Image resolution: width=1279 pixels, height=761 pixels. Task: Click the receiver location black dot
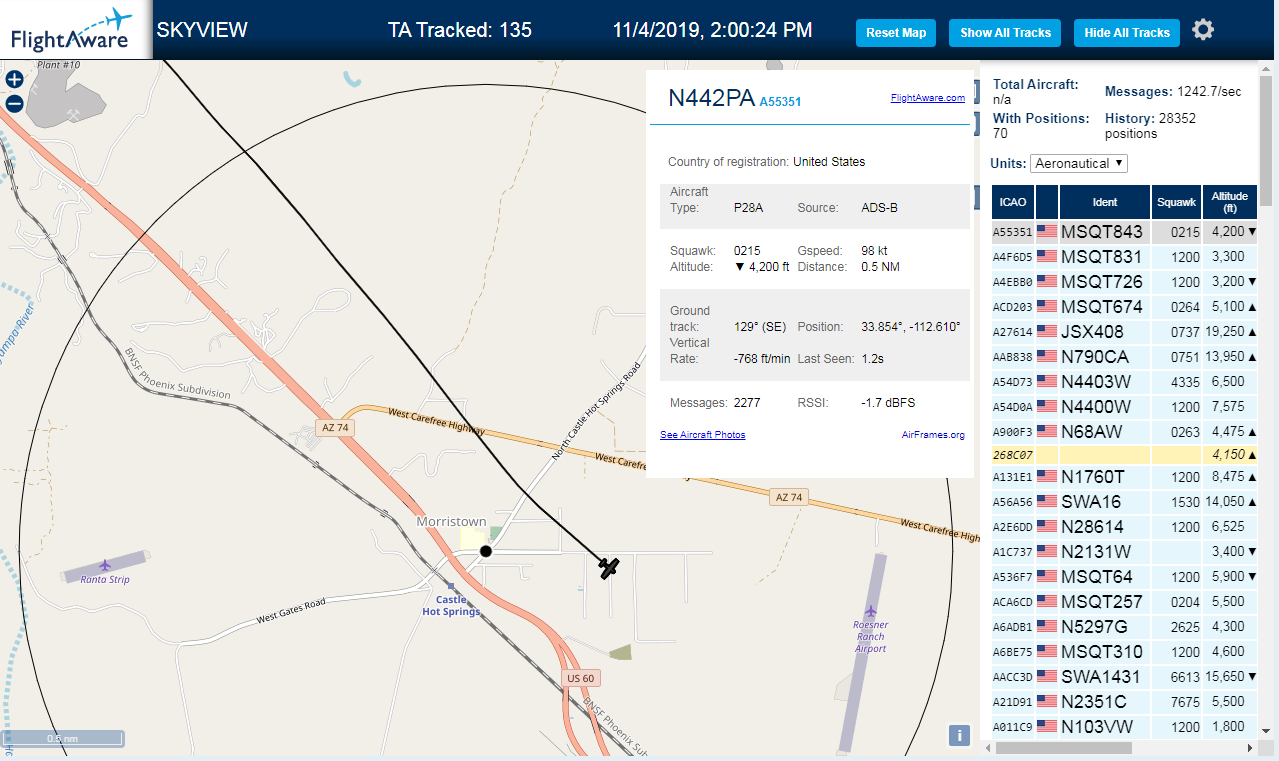coord(486,551)
